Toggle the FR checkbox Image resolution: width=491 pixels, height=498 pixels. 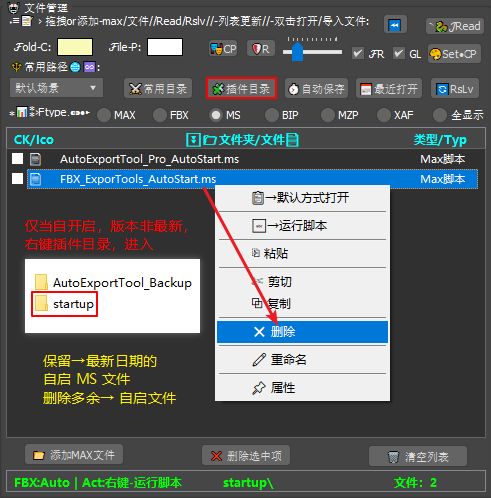tap(358, 53)
